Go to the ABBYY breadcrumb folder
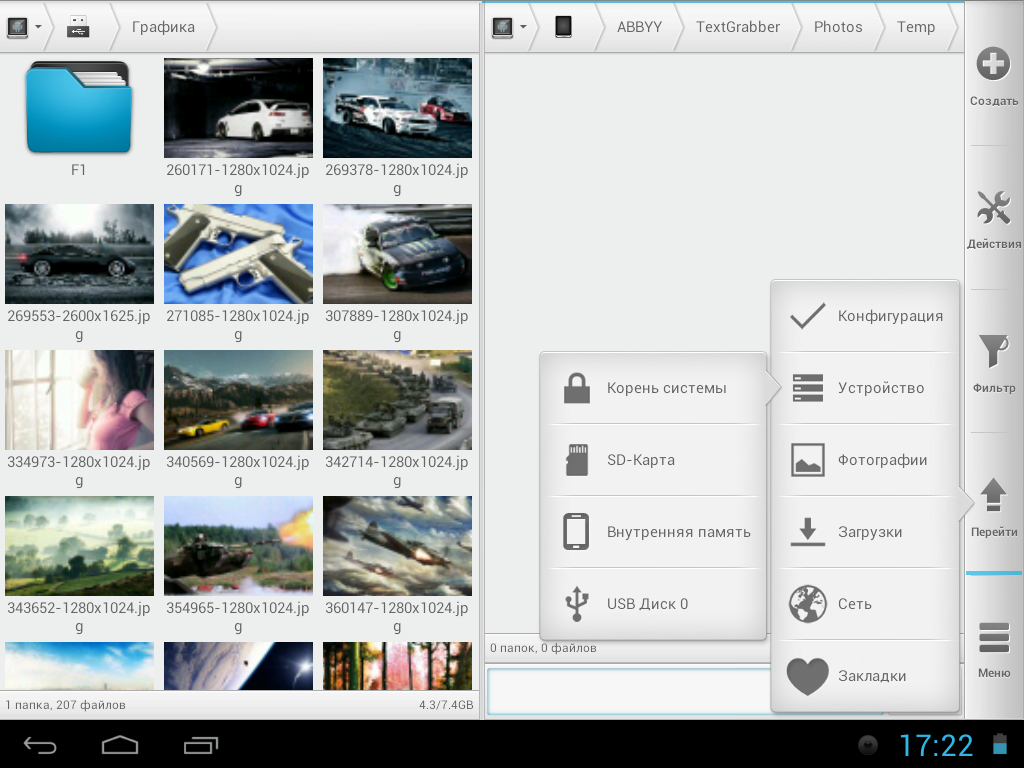Viewport: 1024px width, 768px height. pyautogui.click(x=639, y=27)
